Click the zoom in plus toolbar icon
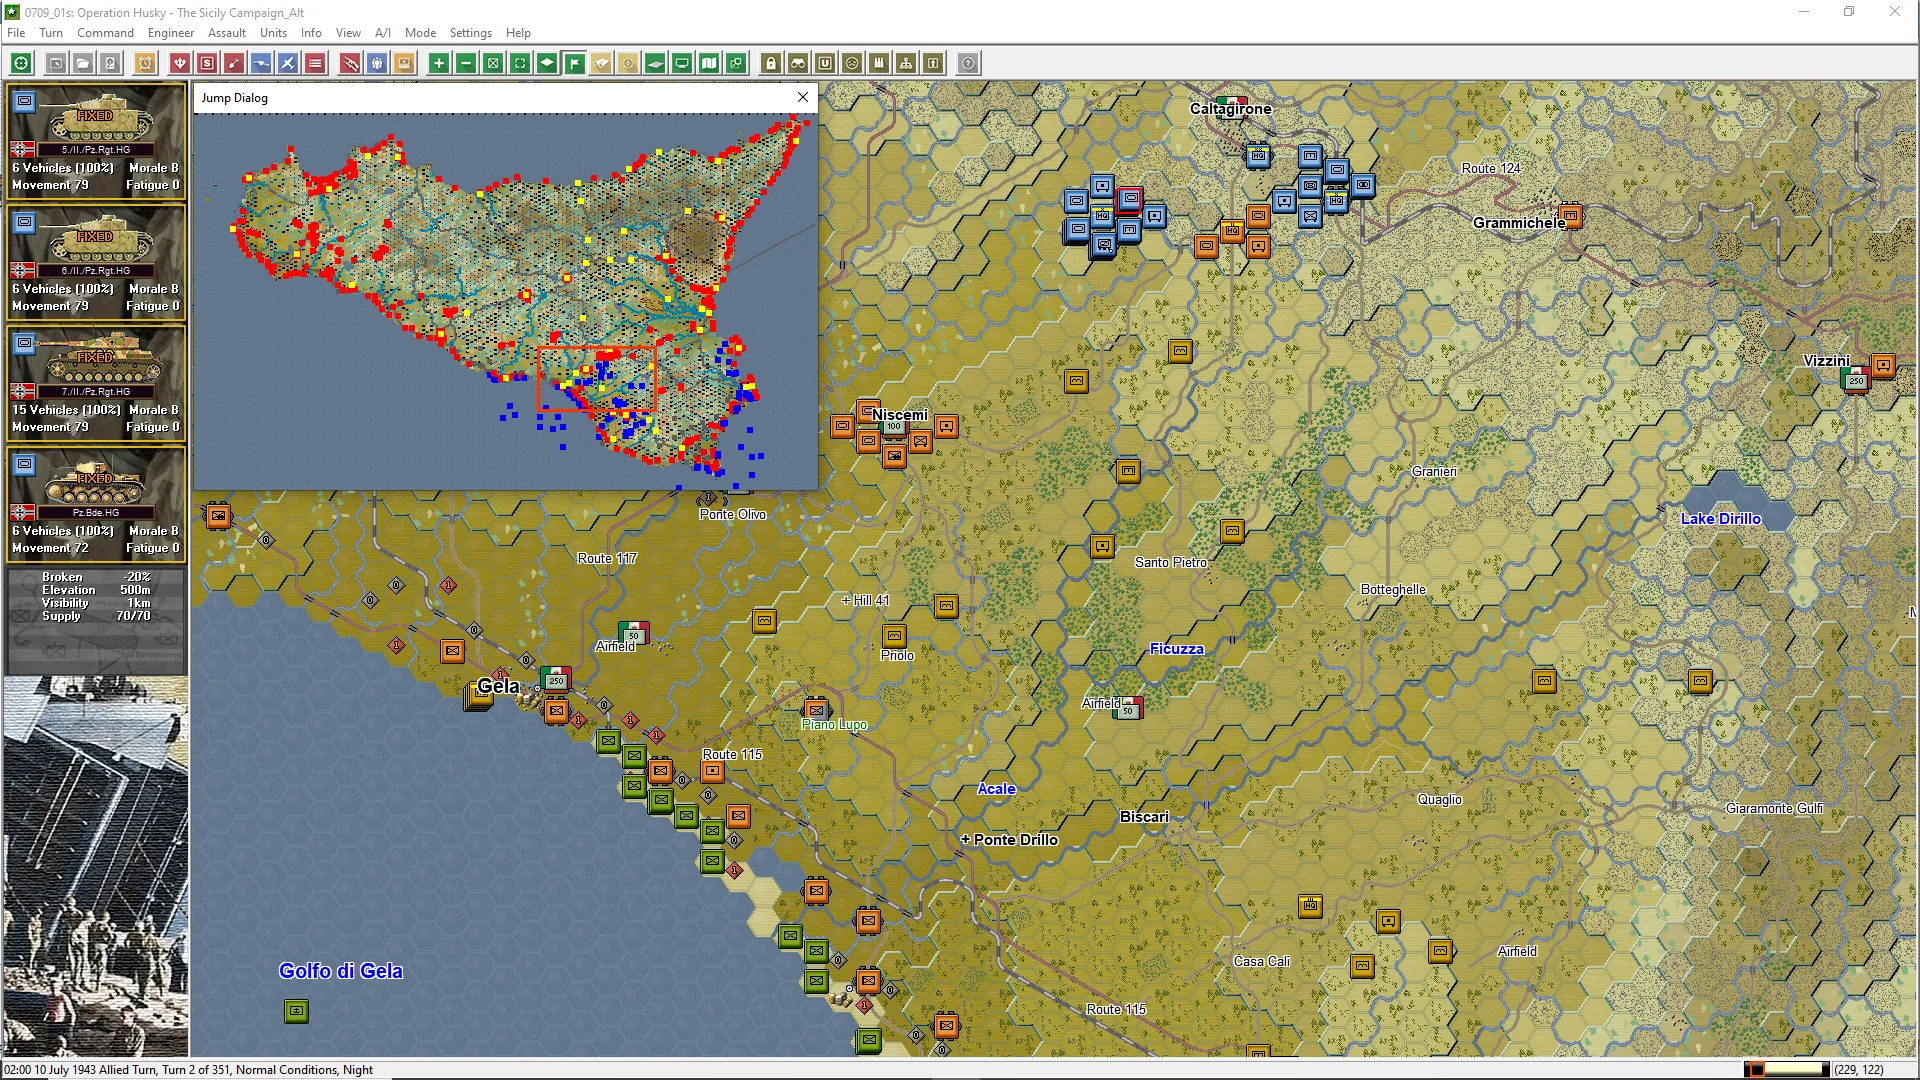The image size is (1920, 1080). [x=439, y=63]
